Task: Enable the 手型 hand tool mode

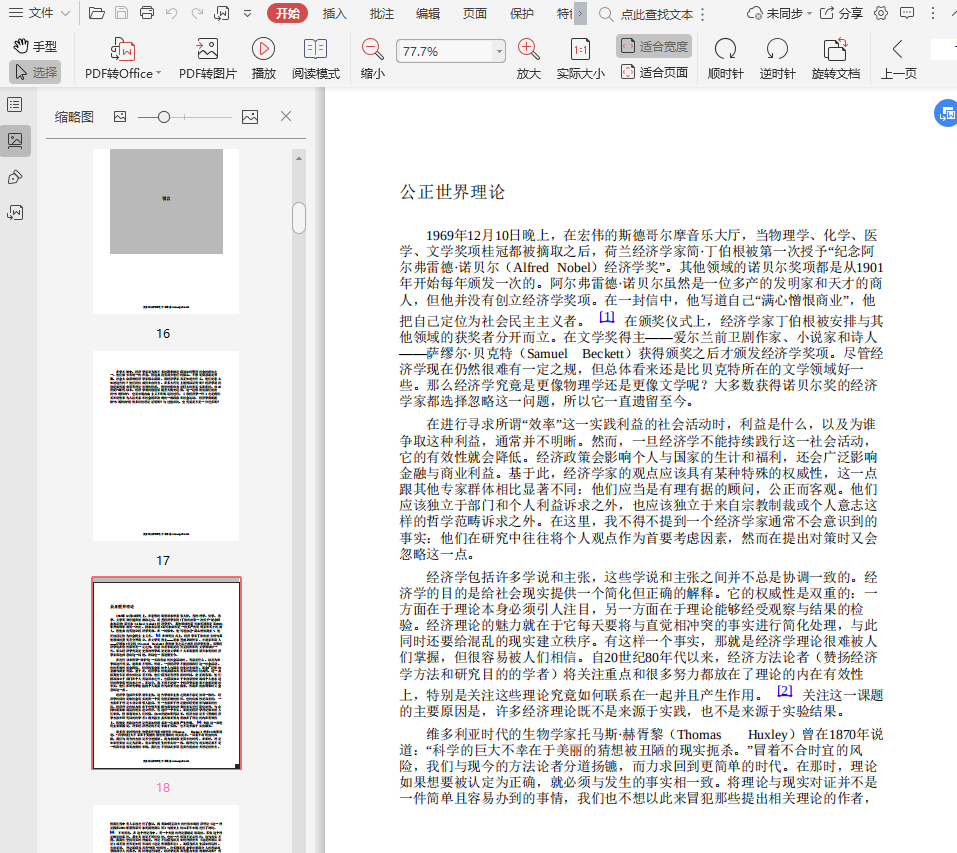Action: (35, 46)
